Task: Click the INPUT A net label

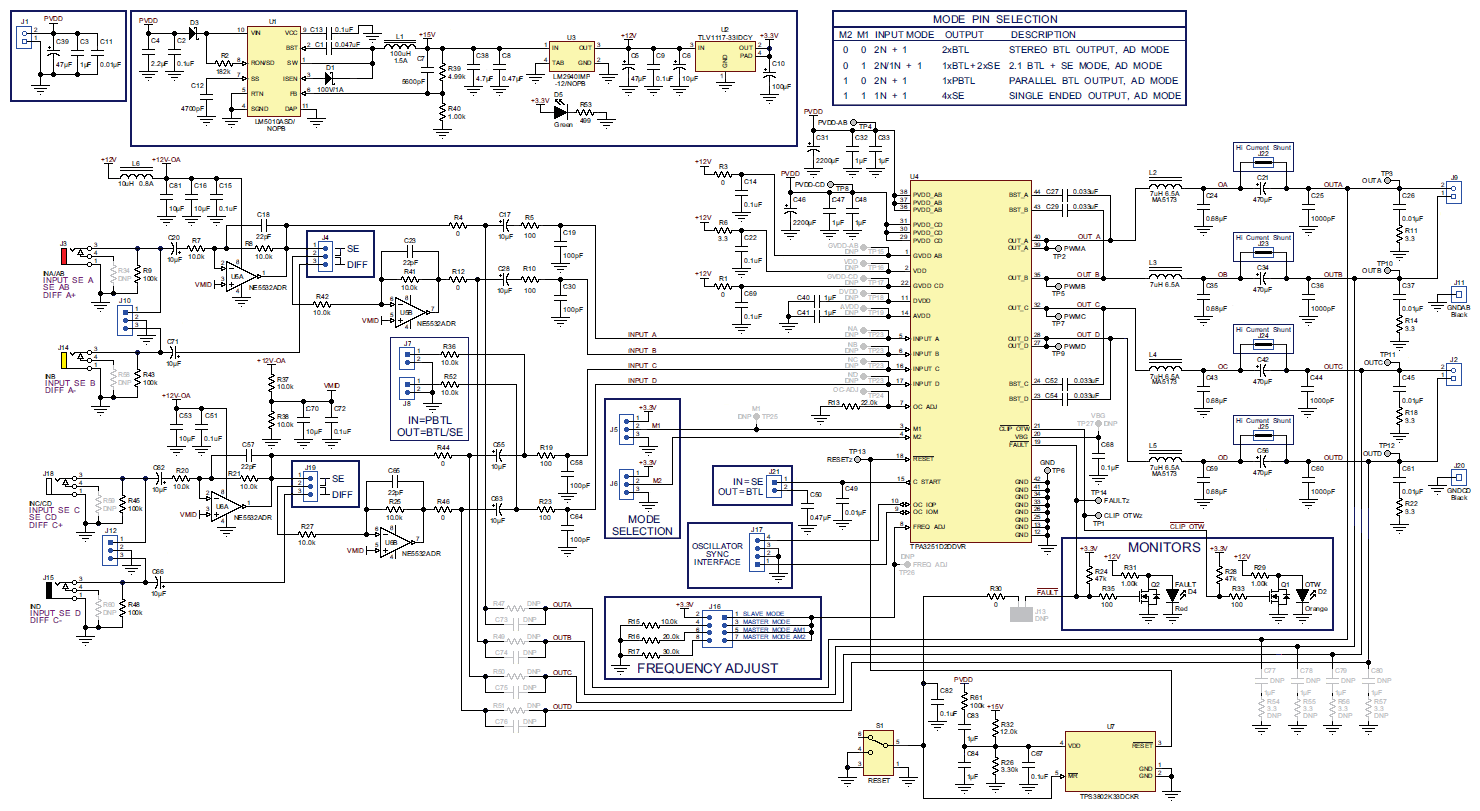Action: 641,335
